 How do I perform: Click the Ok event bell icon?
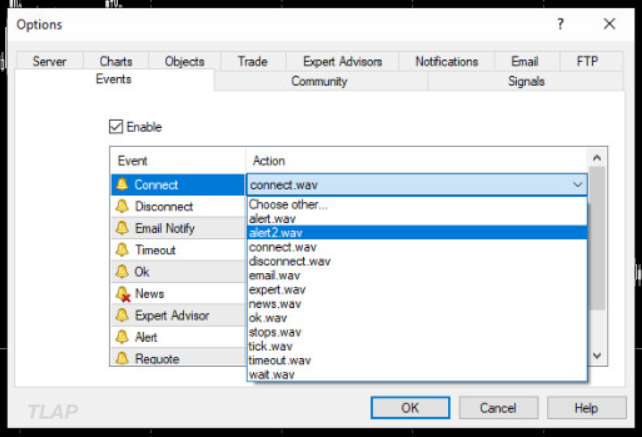pos(122,271)
